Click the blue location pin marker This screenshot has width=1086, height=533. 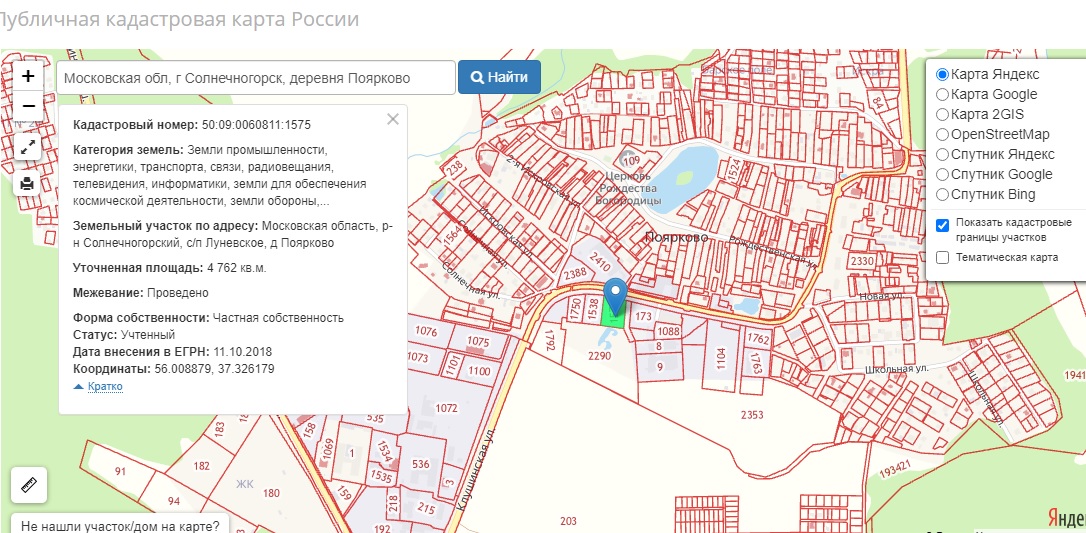tap(617, 295)
